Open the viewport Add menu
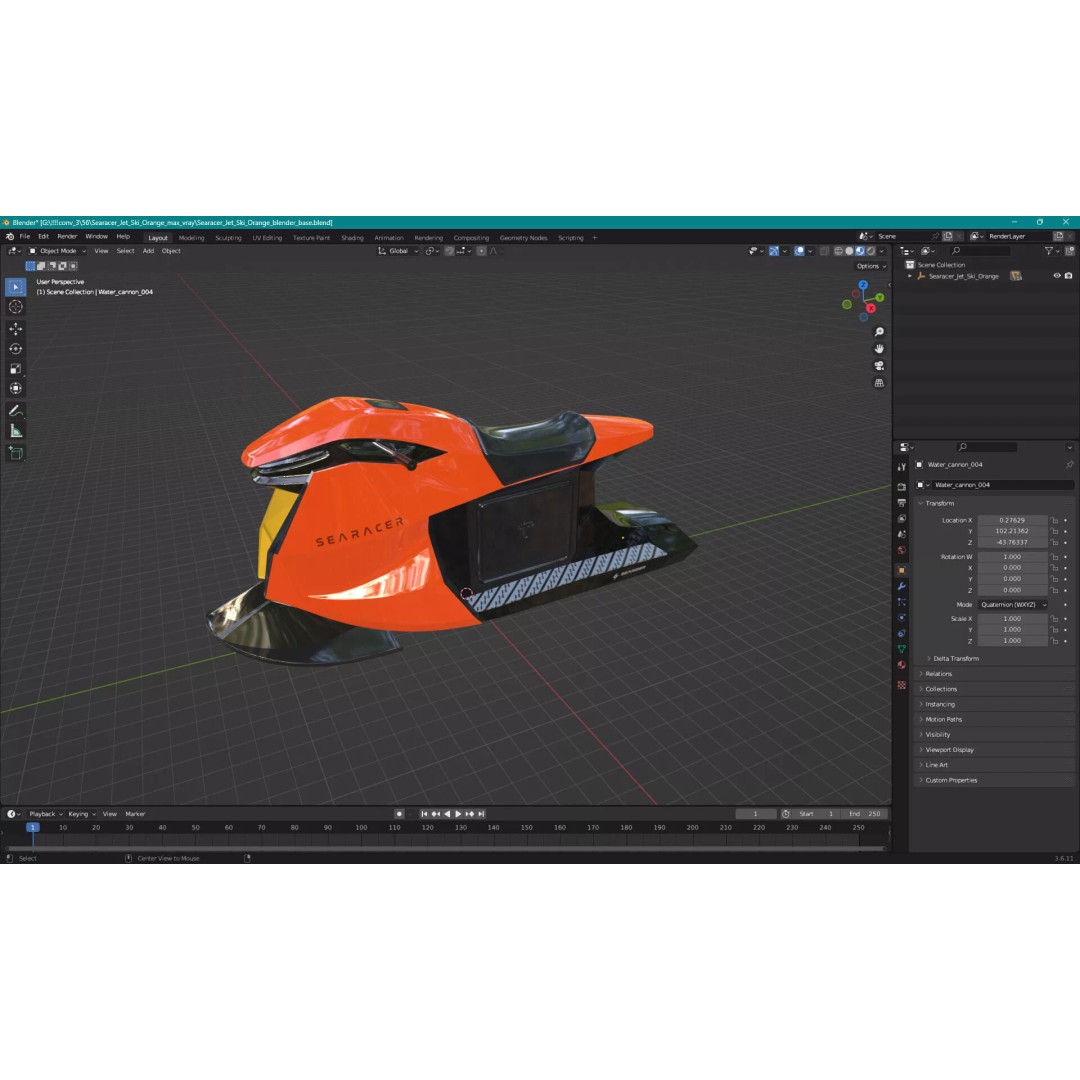 148,251
